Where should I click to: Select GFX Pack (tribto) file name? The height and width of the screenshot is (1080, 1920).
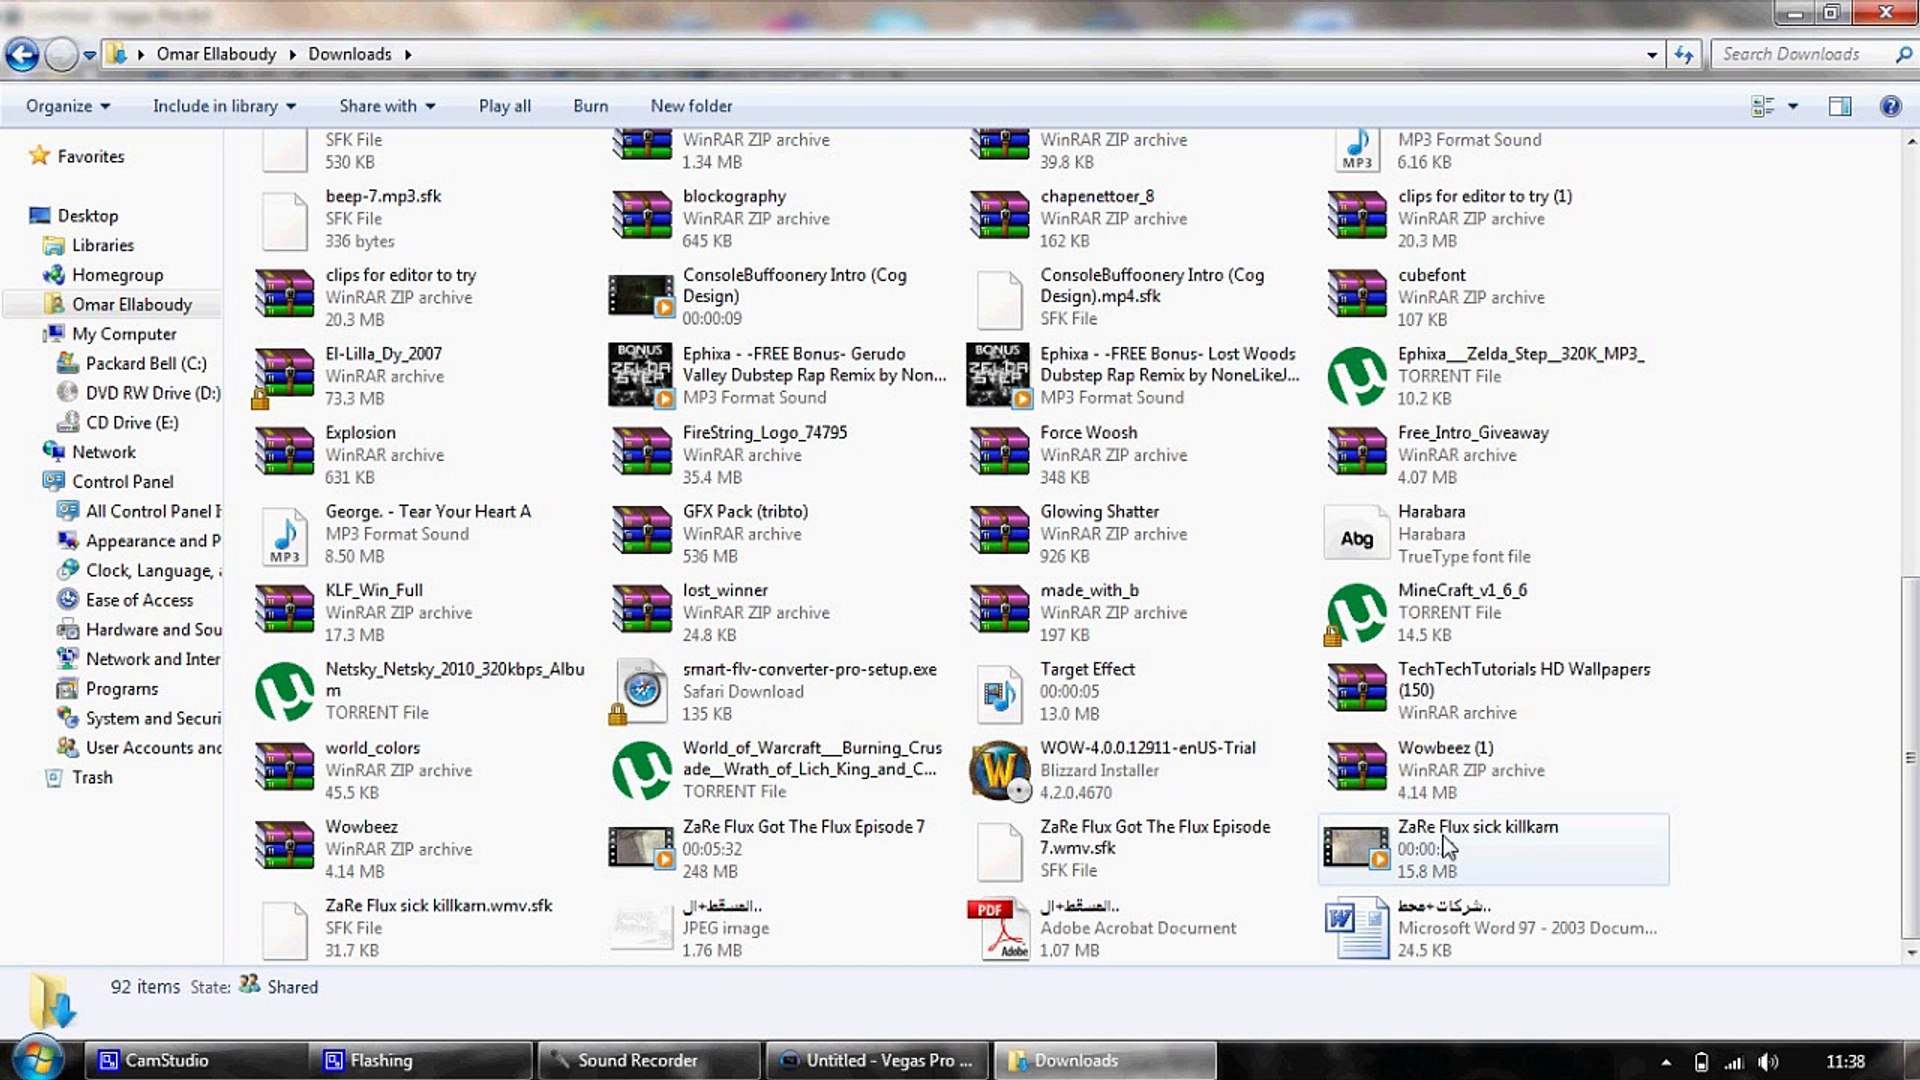pyautogui.click(x=746, y=511)
